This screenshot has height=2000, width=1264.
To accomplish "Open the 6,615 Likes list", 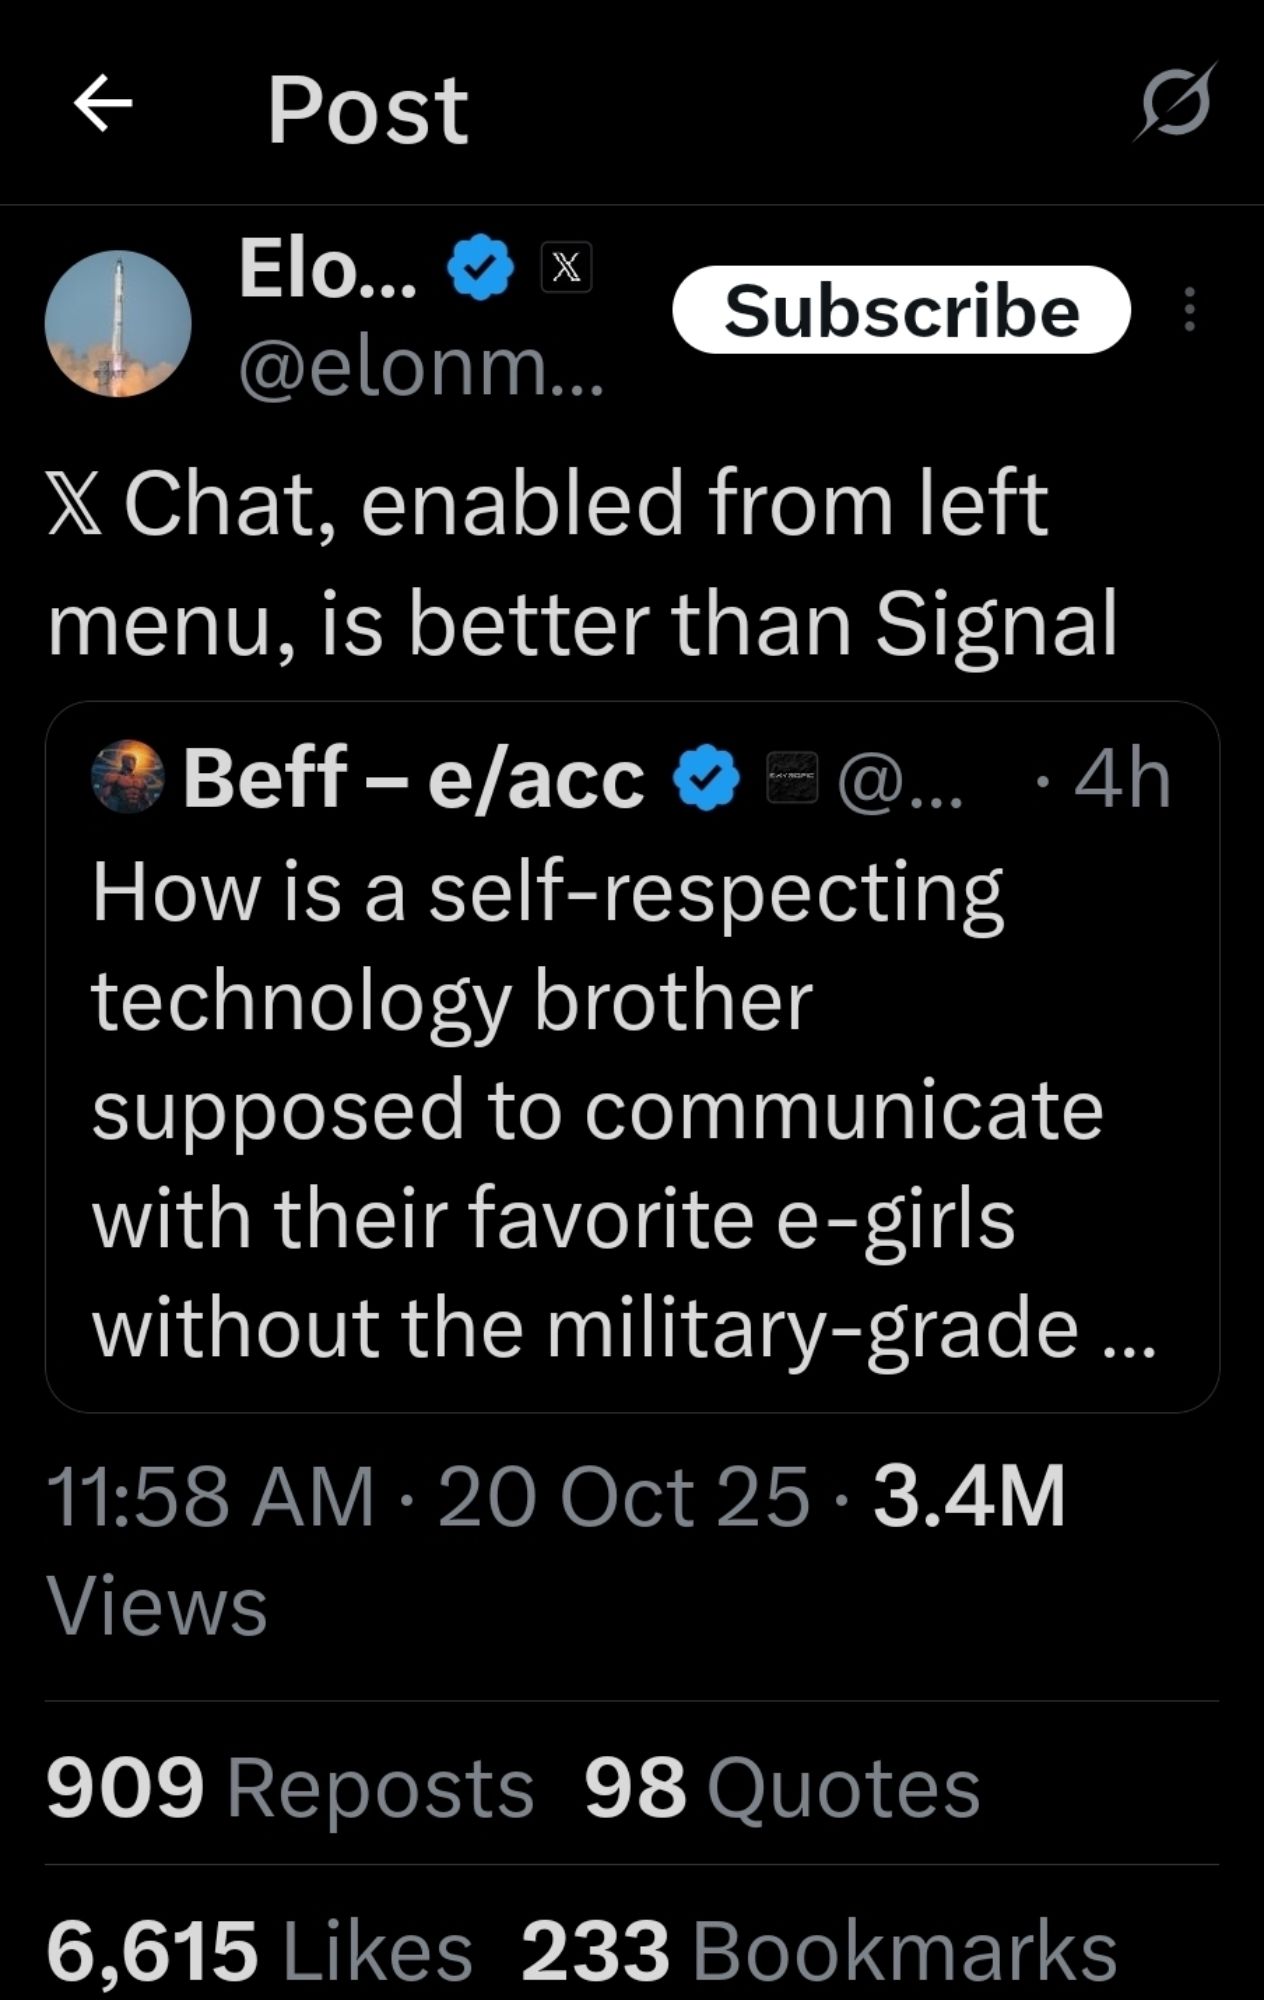I will tap(259, 1950).
